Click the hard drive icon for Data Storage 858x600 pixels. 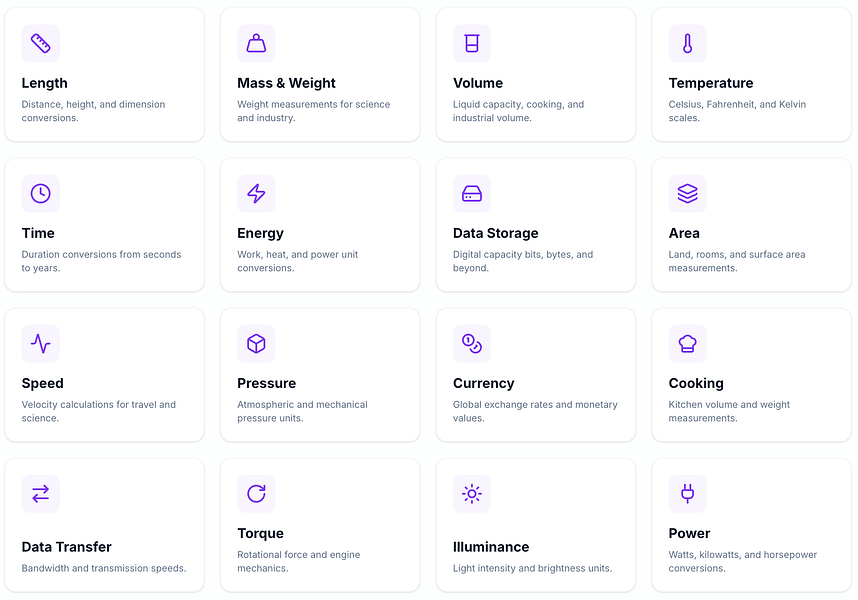click(472, 193)
